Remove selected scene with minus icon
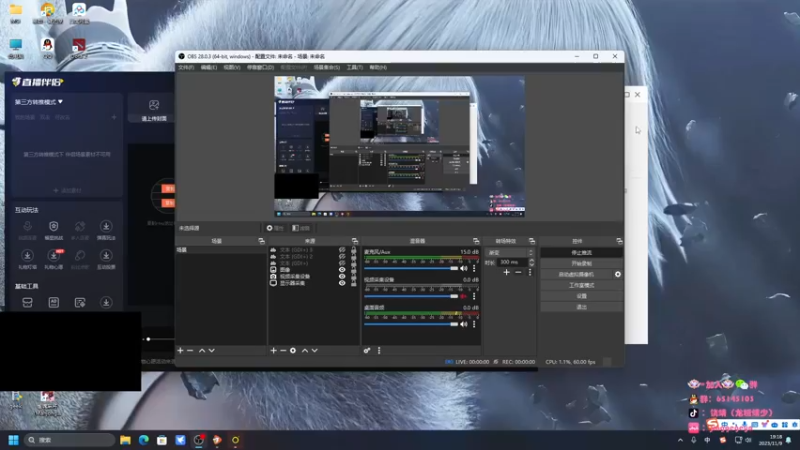This screenshot has height=450, width=800. [190, 351]
